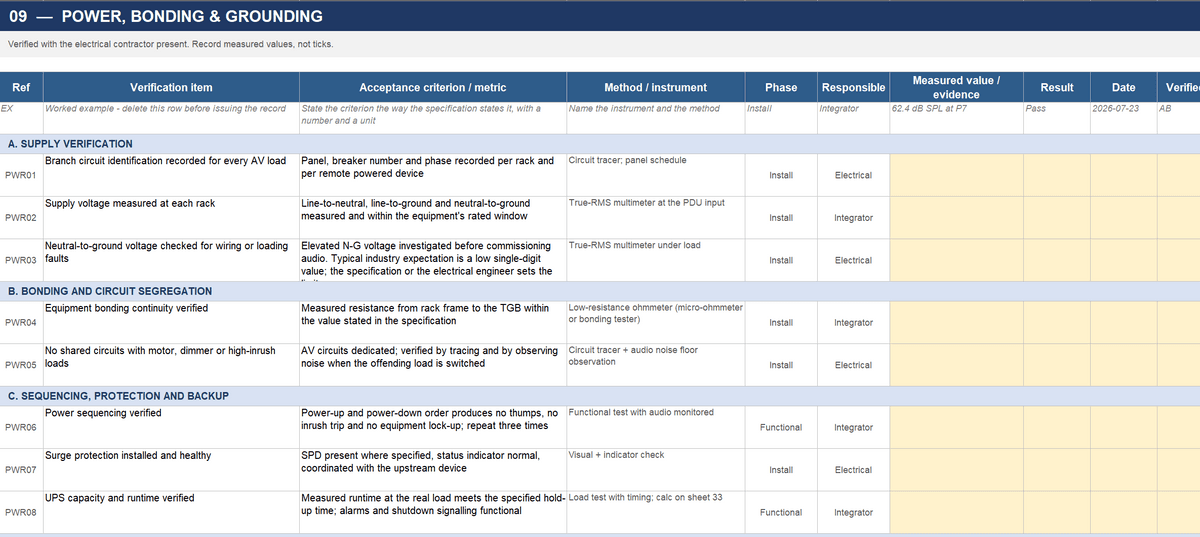Select reference cell PWR05
The image size is (1200, 537).
pos(21,365)
